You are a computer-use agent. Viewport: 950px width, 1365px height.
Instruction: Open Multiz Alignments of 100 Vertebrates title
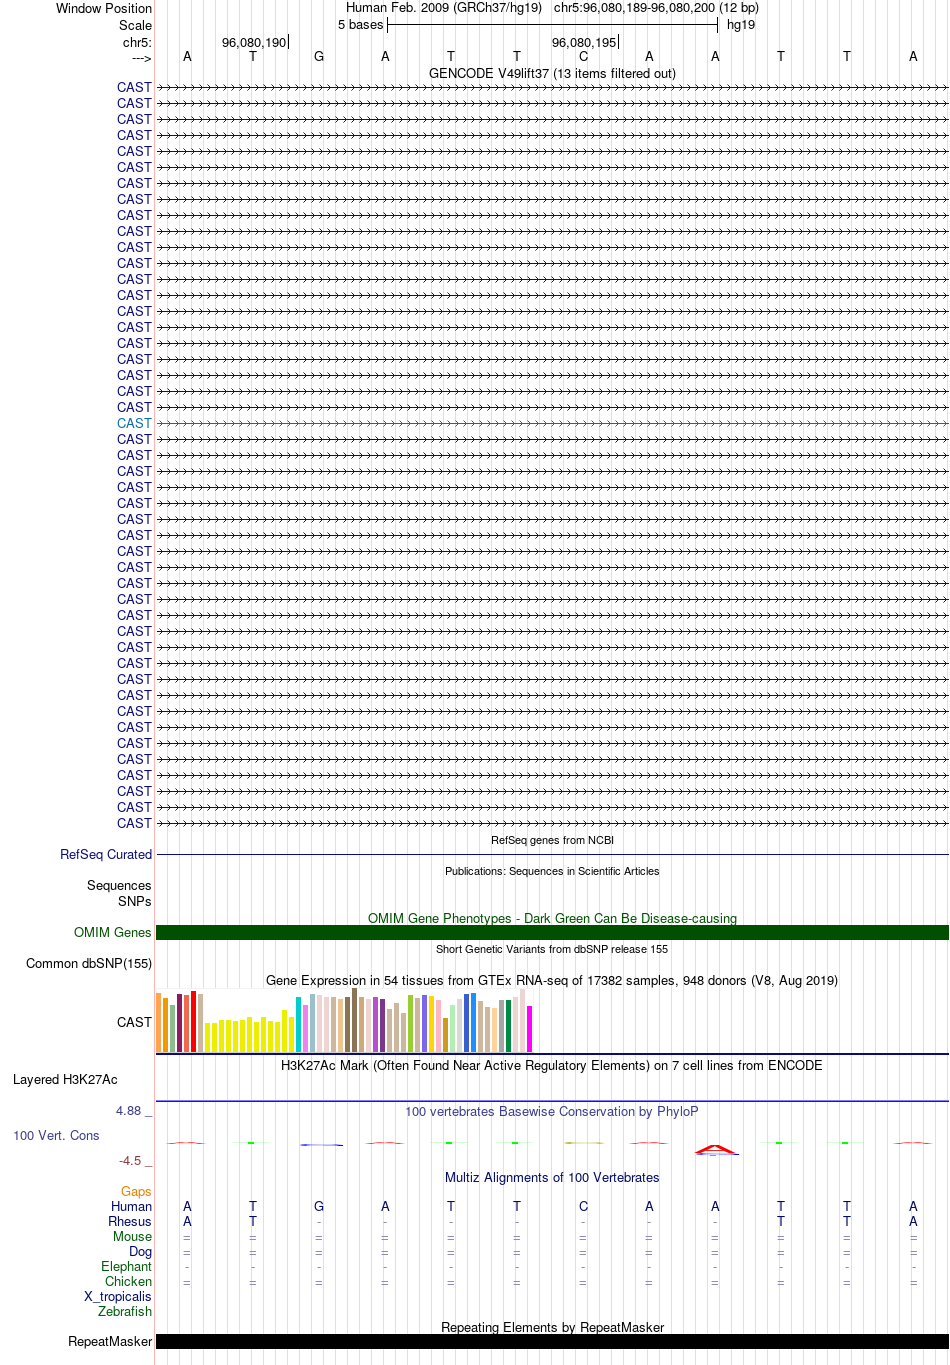[x=552, y=1177]
